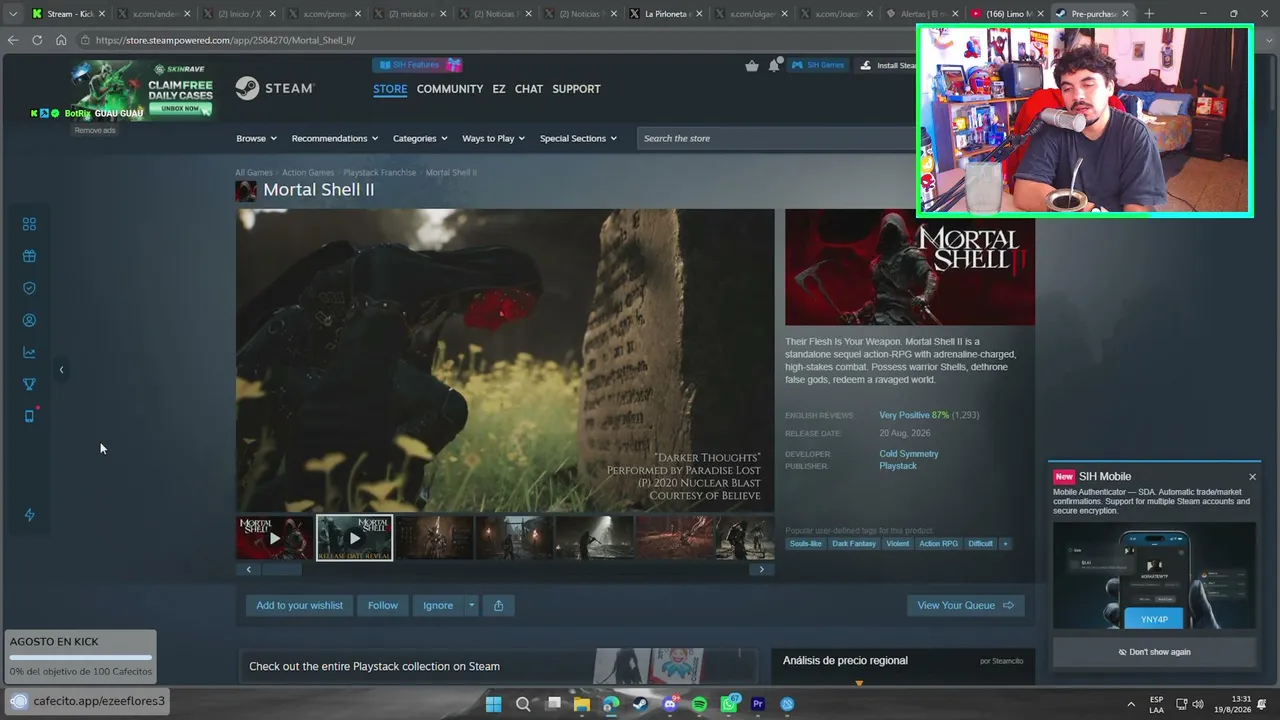
Task: Open the mobile phone icon in left sidebar
Action: point(29,416)
